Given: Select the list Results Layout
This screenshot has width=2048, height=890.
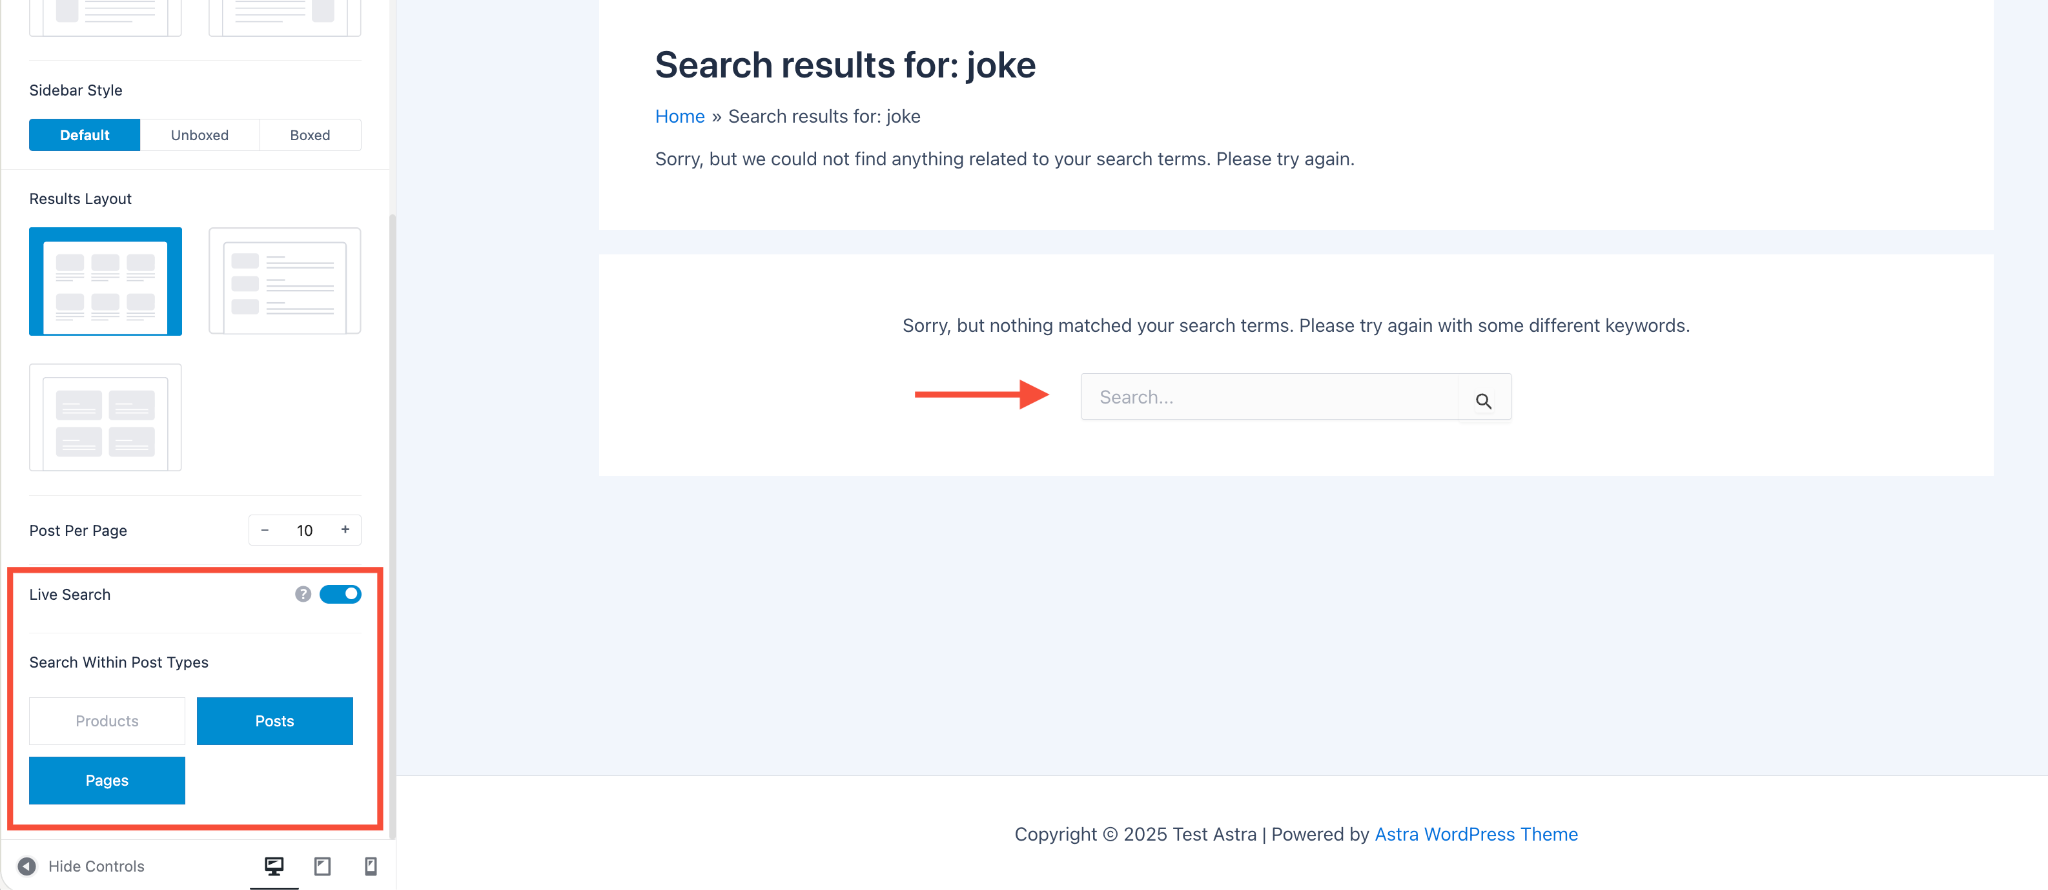Looking at the screenshot, I should tap(284, 281).
